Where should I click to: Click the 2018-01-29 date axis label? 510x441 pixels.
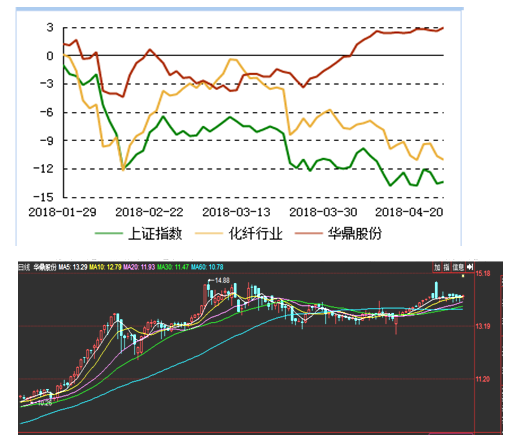(x=62, y=212)
